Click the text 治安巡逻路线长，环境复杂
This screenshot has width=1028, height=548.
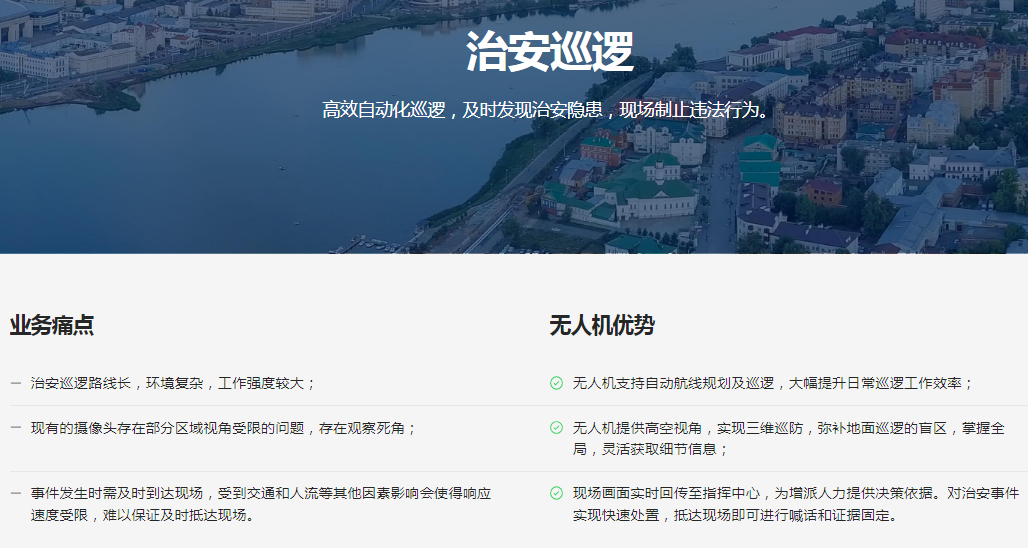[173, 383]
